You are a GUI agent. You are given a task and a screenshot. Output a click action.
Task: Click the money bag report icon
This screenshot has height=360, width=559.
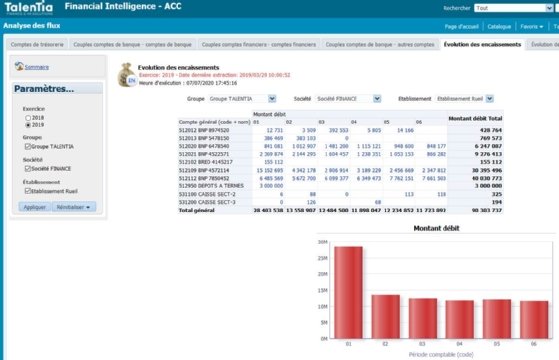point(127,75)
